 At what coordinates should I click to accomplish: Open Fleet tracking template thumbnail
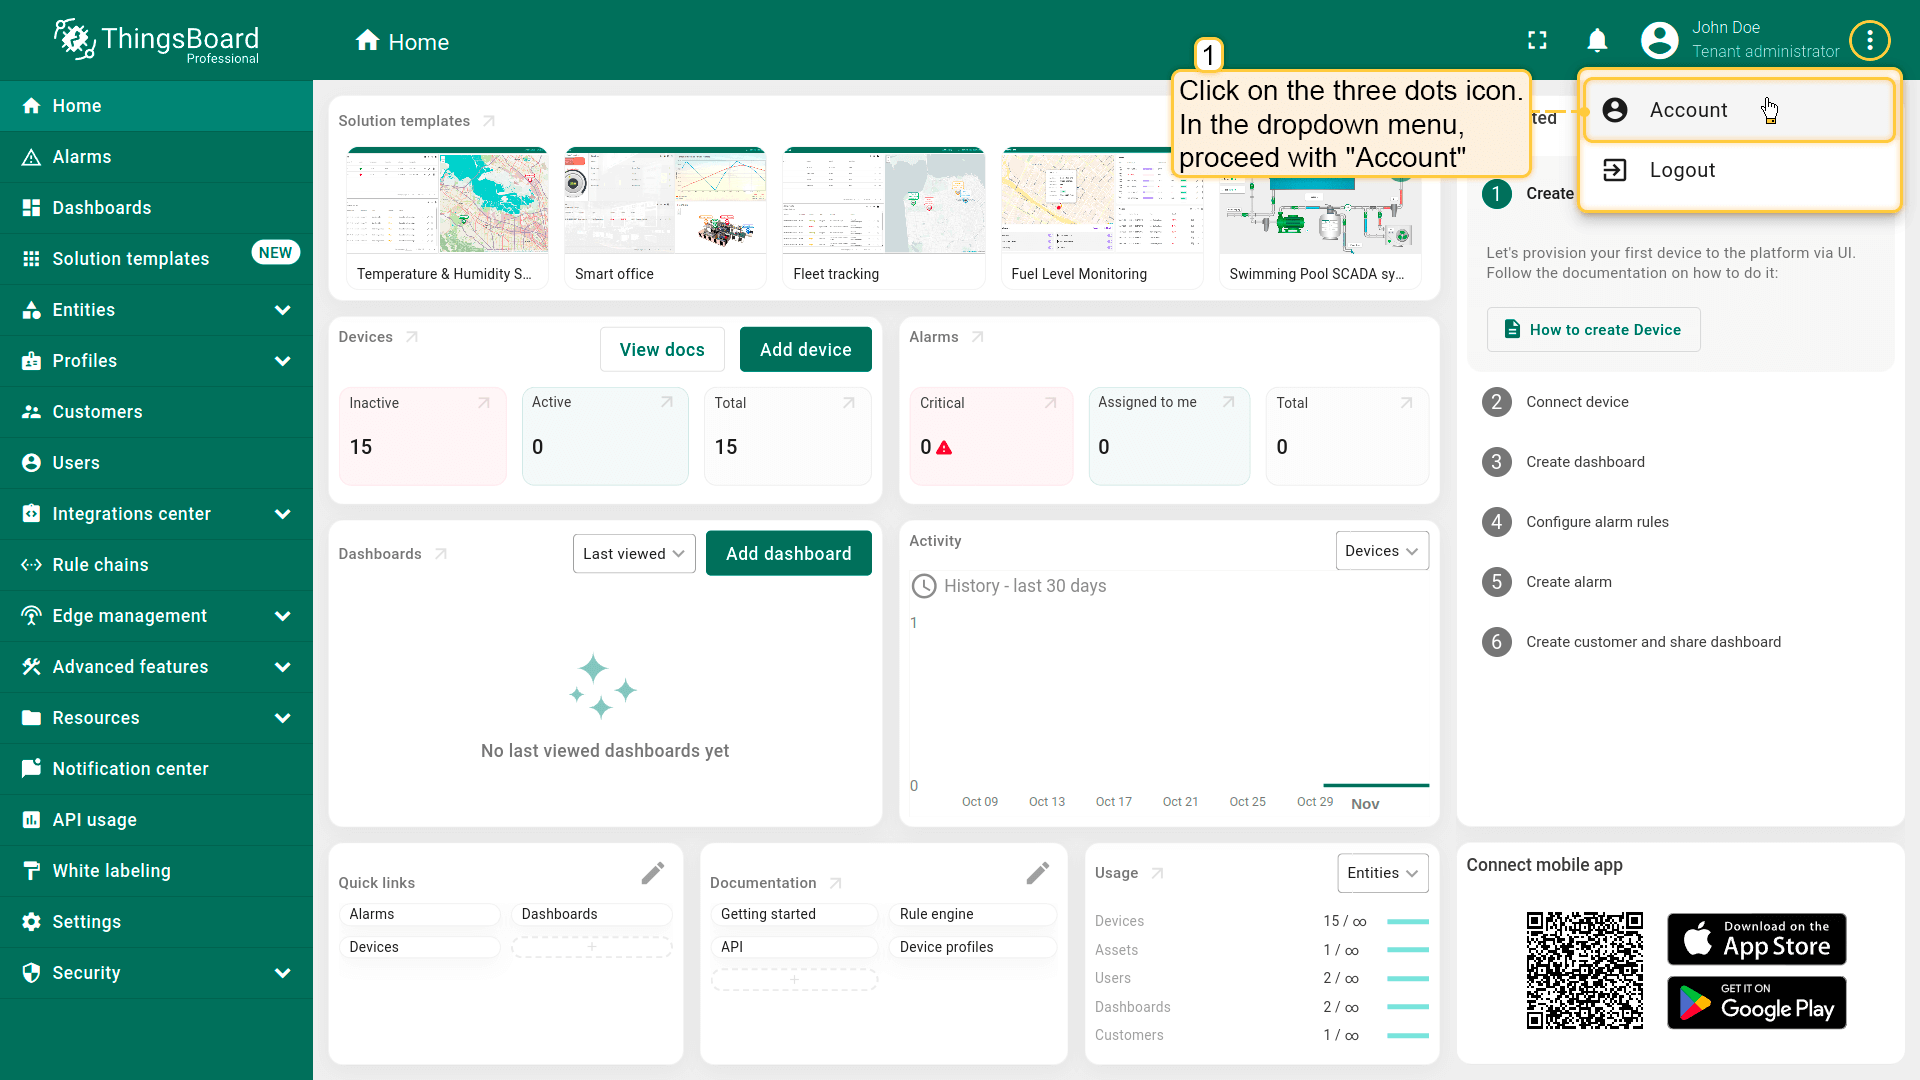883,201
